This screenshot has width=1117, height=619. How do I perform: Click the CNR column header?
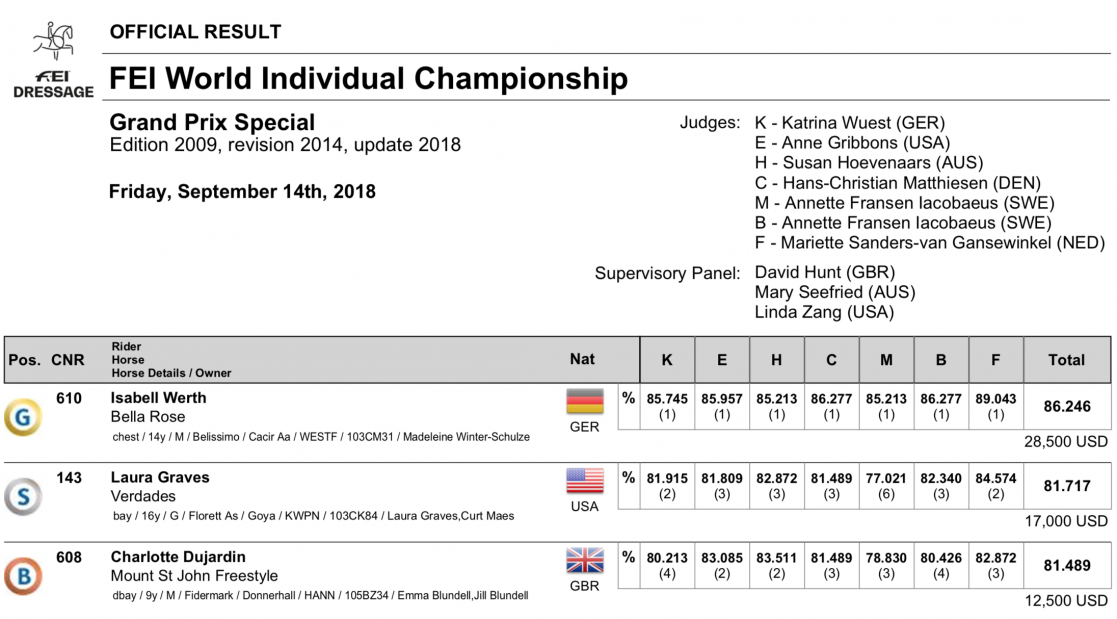[68, 360]
